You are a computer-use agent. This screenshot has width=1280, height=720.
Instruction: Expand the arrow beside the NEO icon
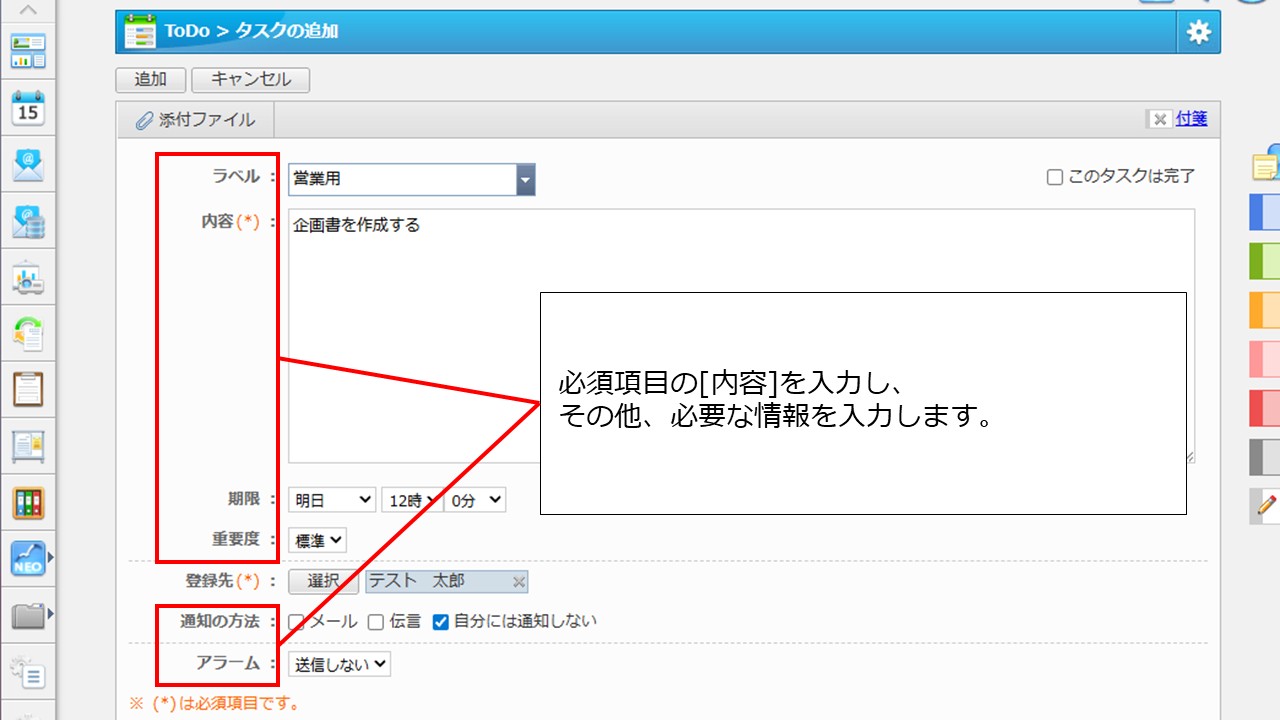[x=50, y=558]
